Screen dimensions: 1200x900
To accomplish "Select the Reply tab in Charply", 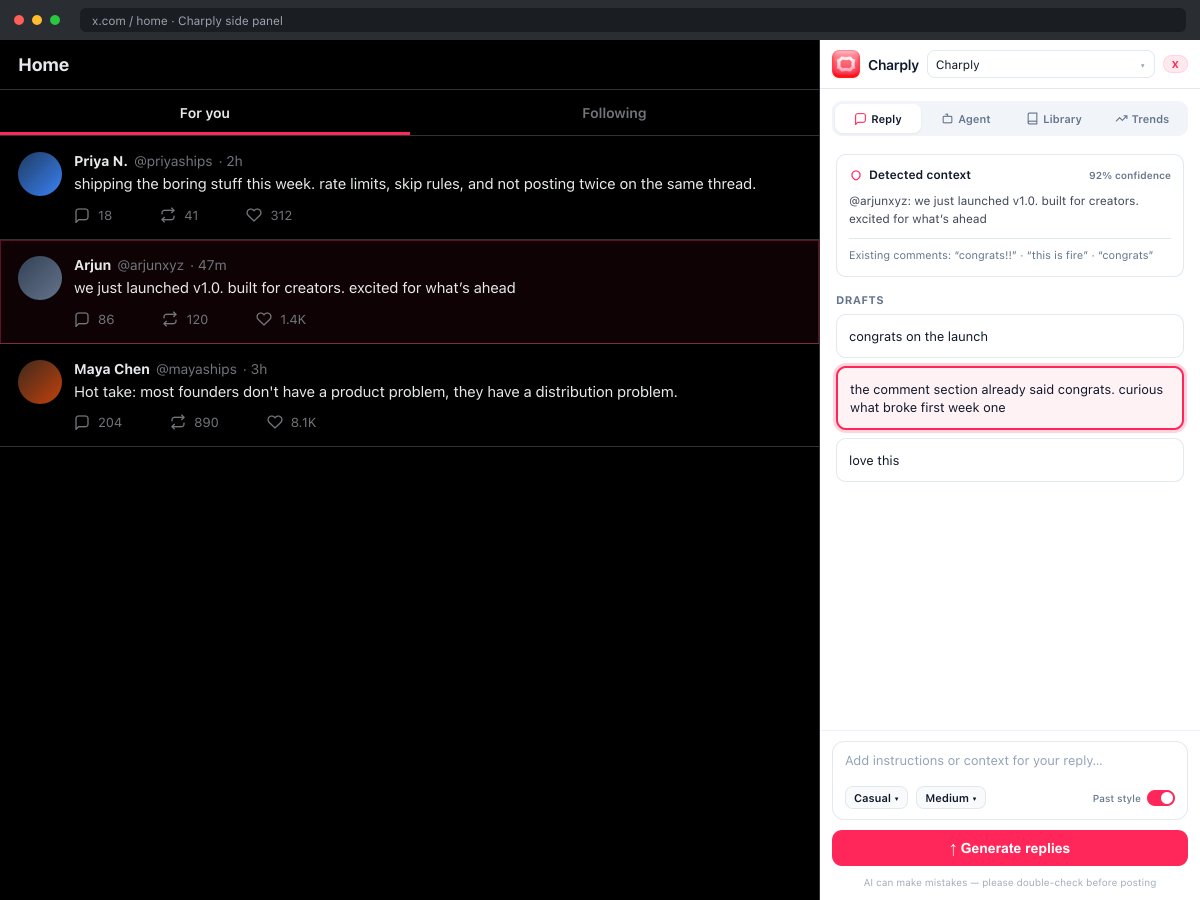I will pos(878,119).
